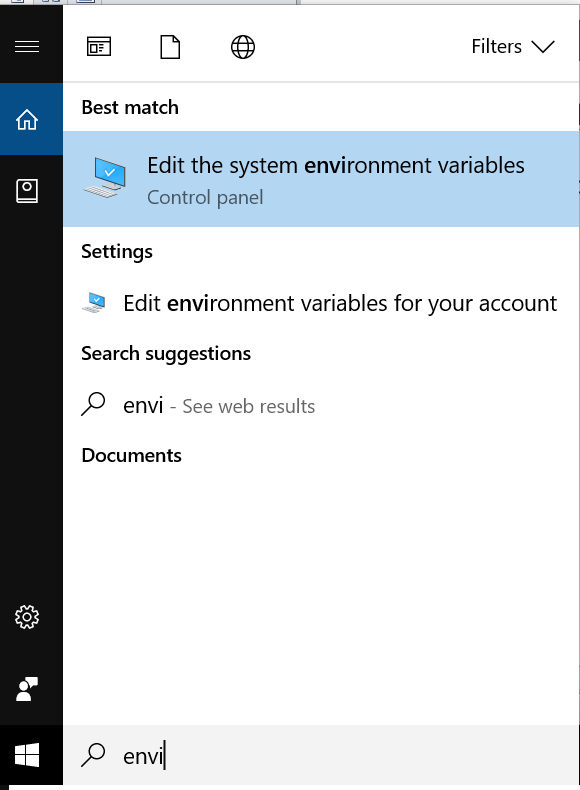
Task: Click small computer icon beside account variables
Action: tap(94, 303)
